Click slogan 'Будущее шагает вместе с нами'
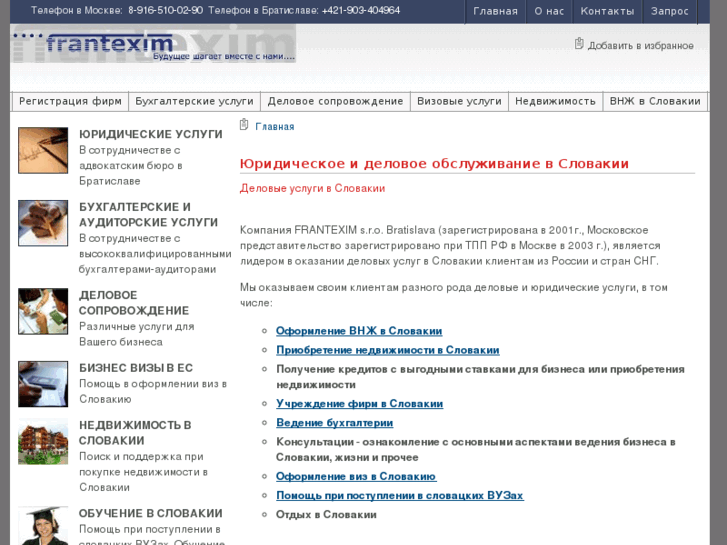This screenshot has width=727, height=545. (x=224, y=56)
